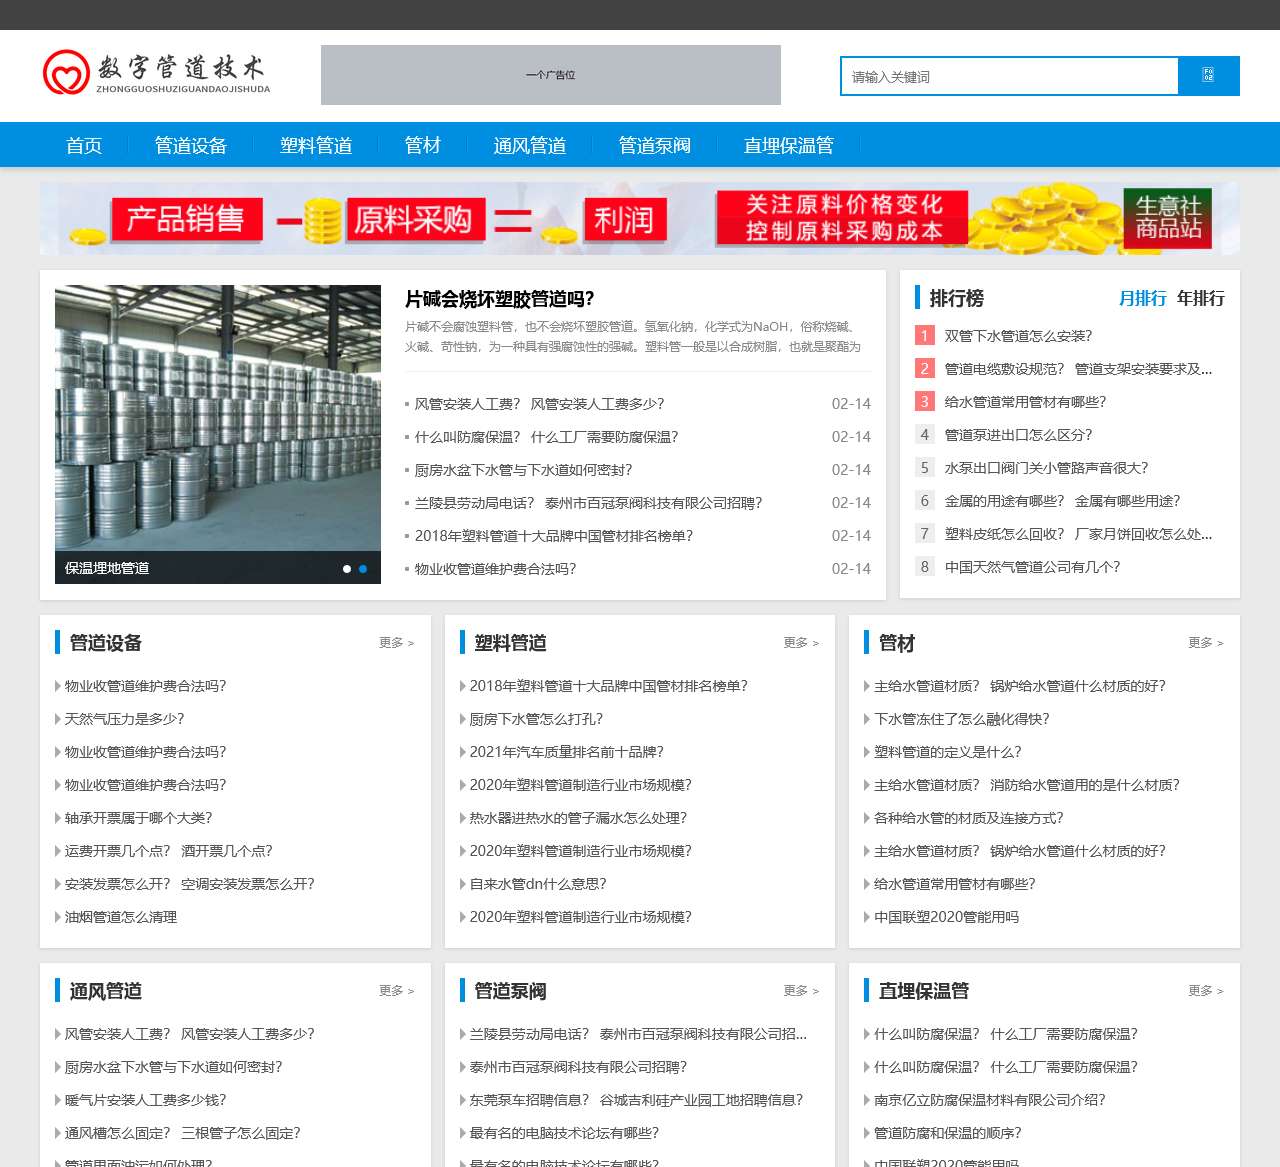
Task: Go to 直埋保温管 in navigation bar
Action: coord(788,146)
